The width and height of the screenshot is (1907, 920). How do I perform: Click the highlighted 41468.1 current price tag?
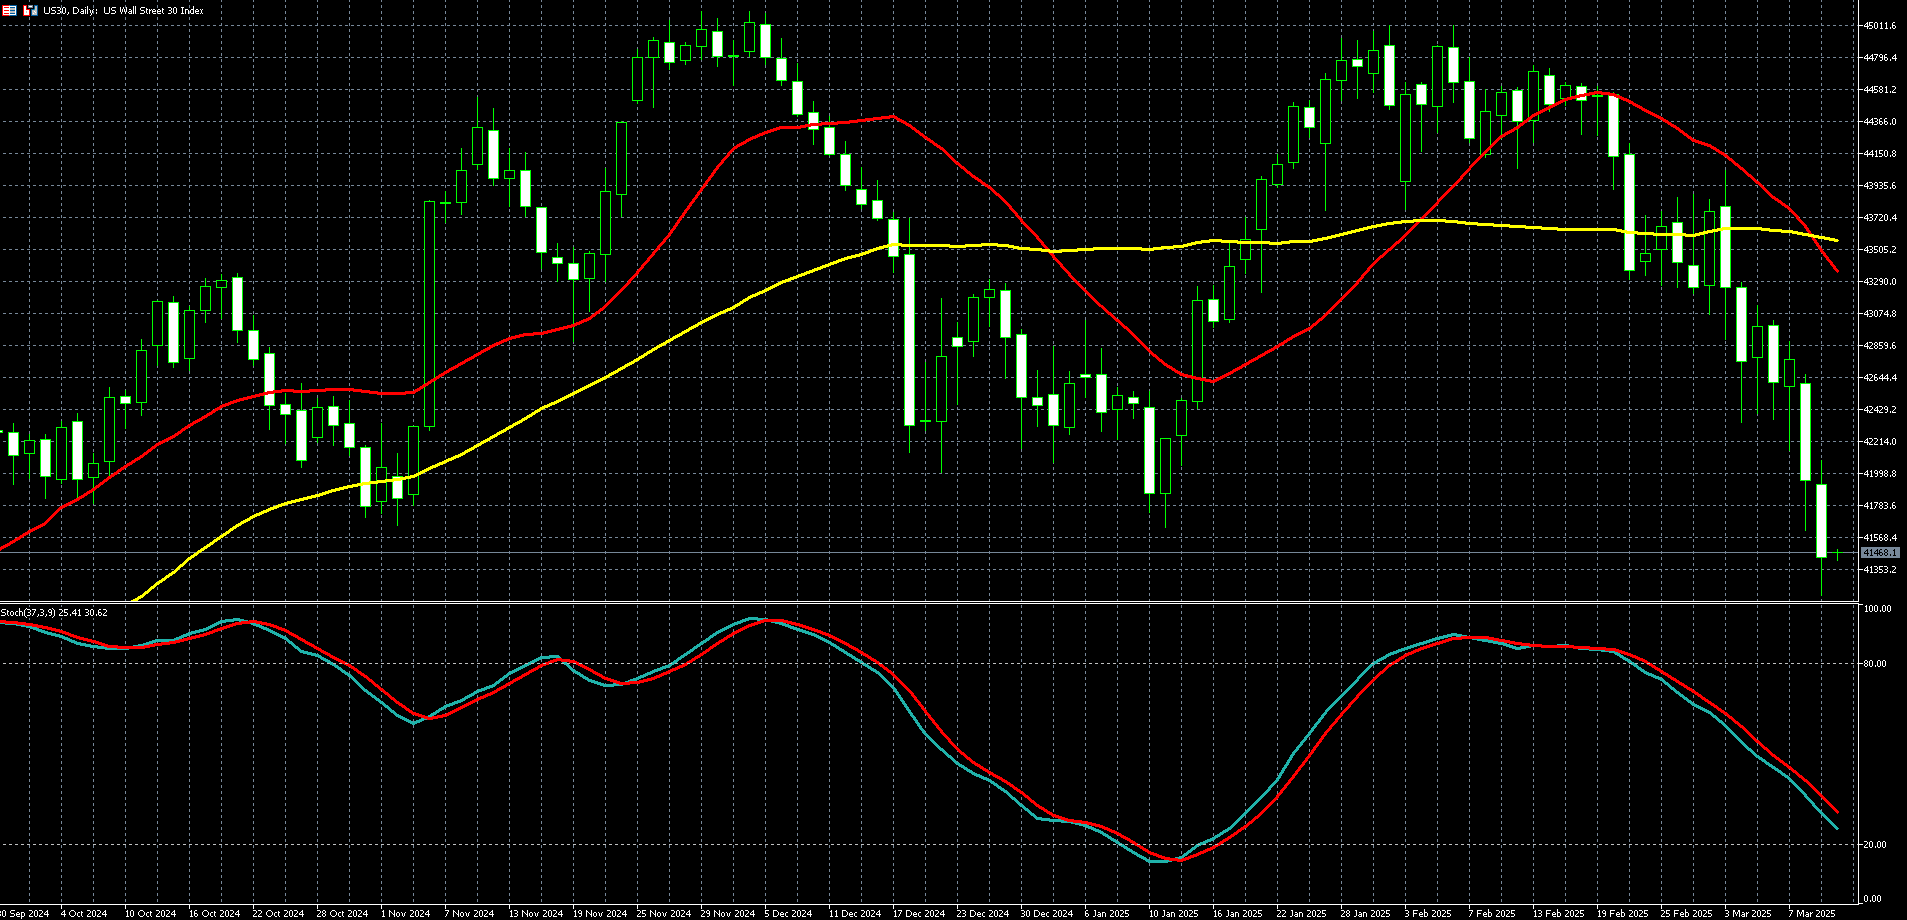click(x=1880, y=553)
